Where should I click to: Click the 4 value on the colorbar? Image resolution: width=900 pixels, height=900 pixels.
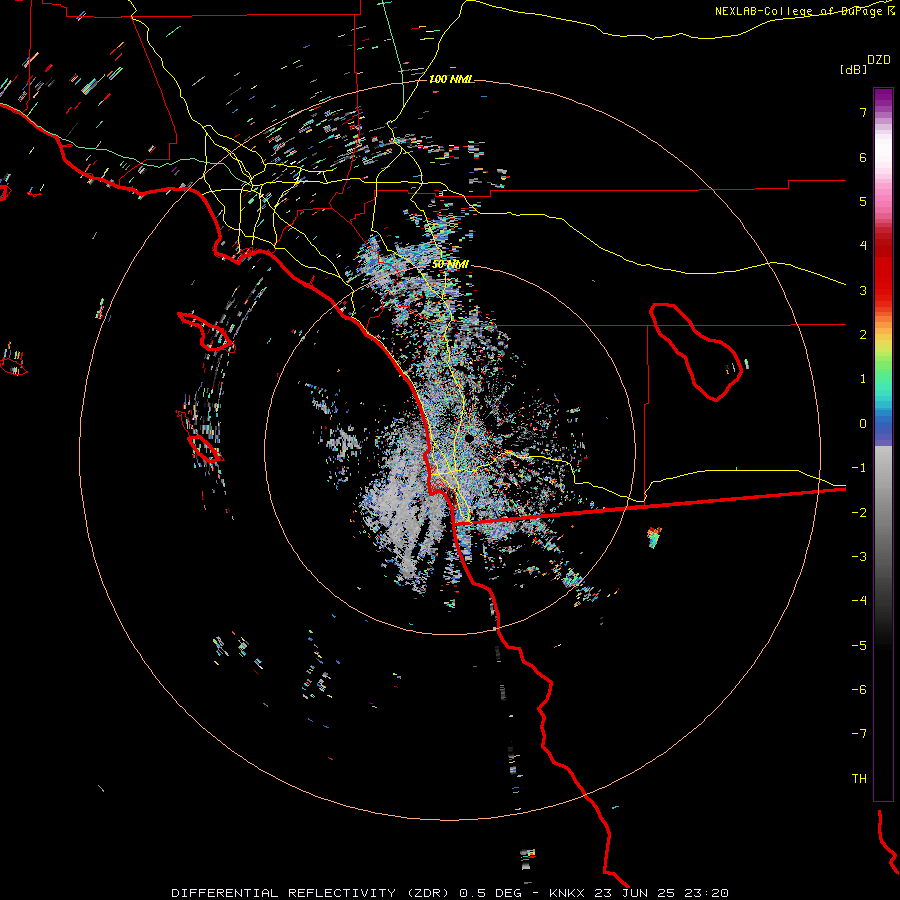[863, 246]
